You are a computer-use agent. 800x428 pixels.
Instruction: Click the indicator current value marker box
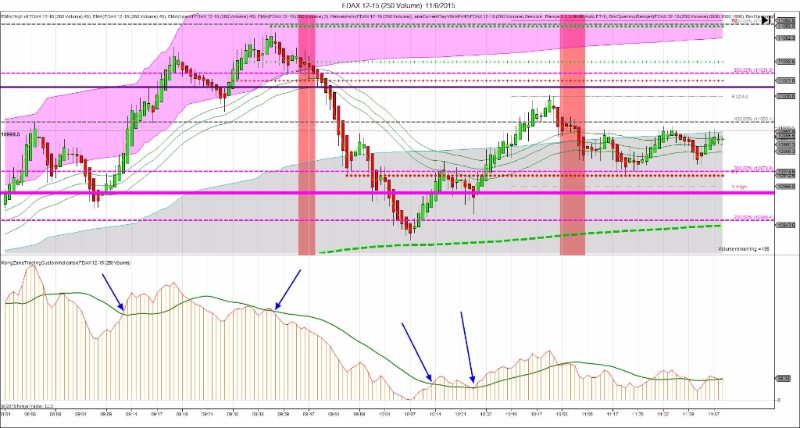pyautogui.click(x=783, y=379)
